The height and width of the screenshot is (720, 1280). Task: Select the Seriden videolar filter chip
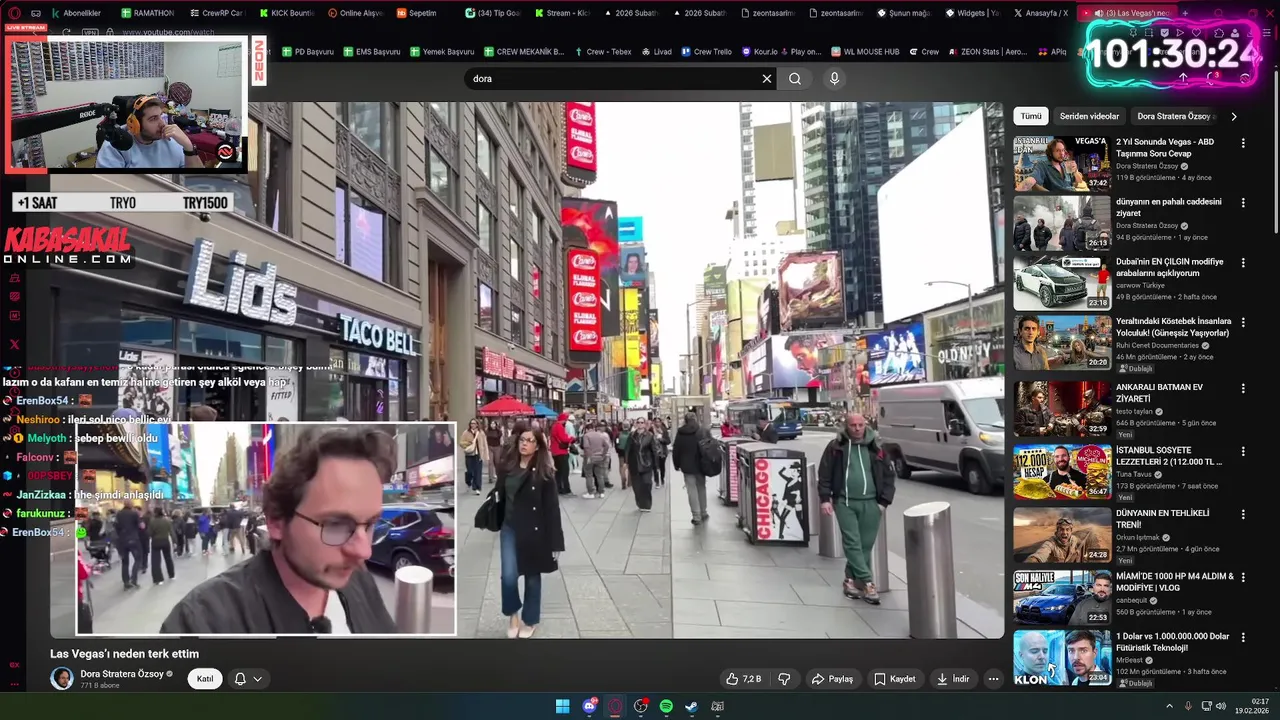(1089, 116)
